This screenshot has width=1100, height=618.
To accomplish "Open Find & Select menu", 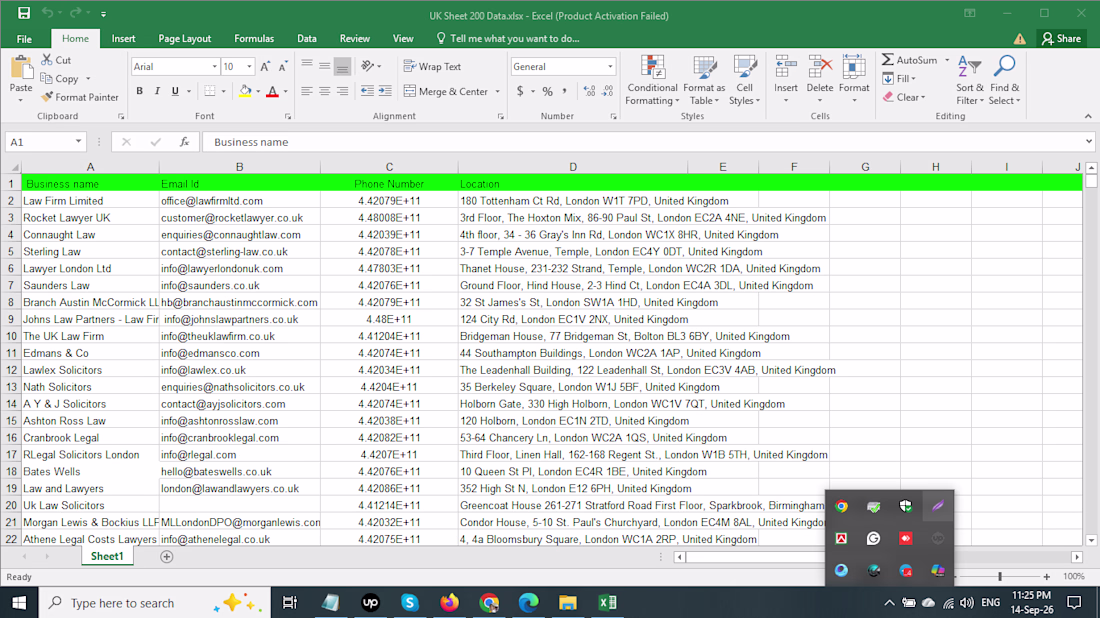I will click(1005, 80).
